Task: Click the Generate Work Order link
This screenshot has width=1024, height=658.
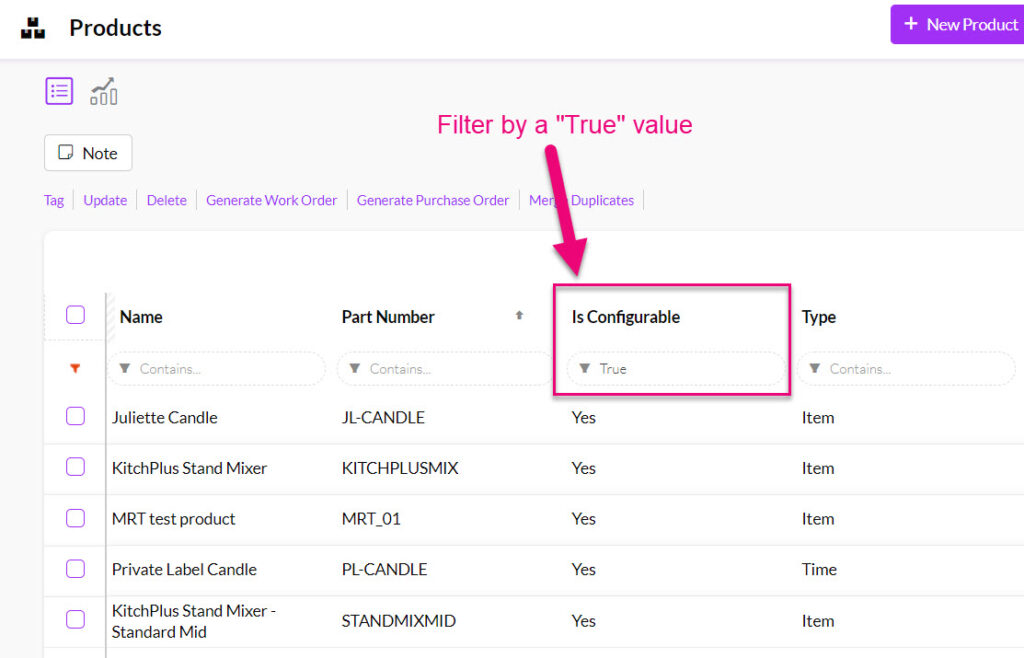Action: (x=271, y=200)
